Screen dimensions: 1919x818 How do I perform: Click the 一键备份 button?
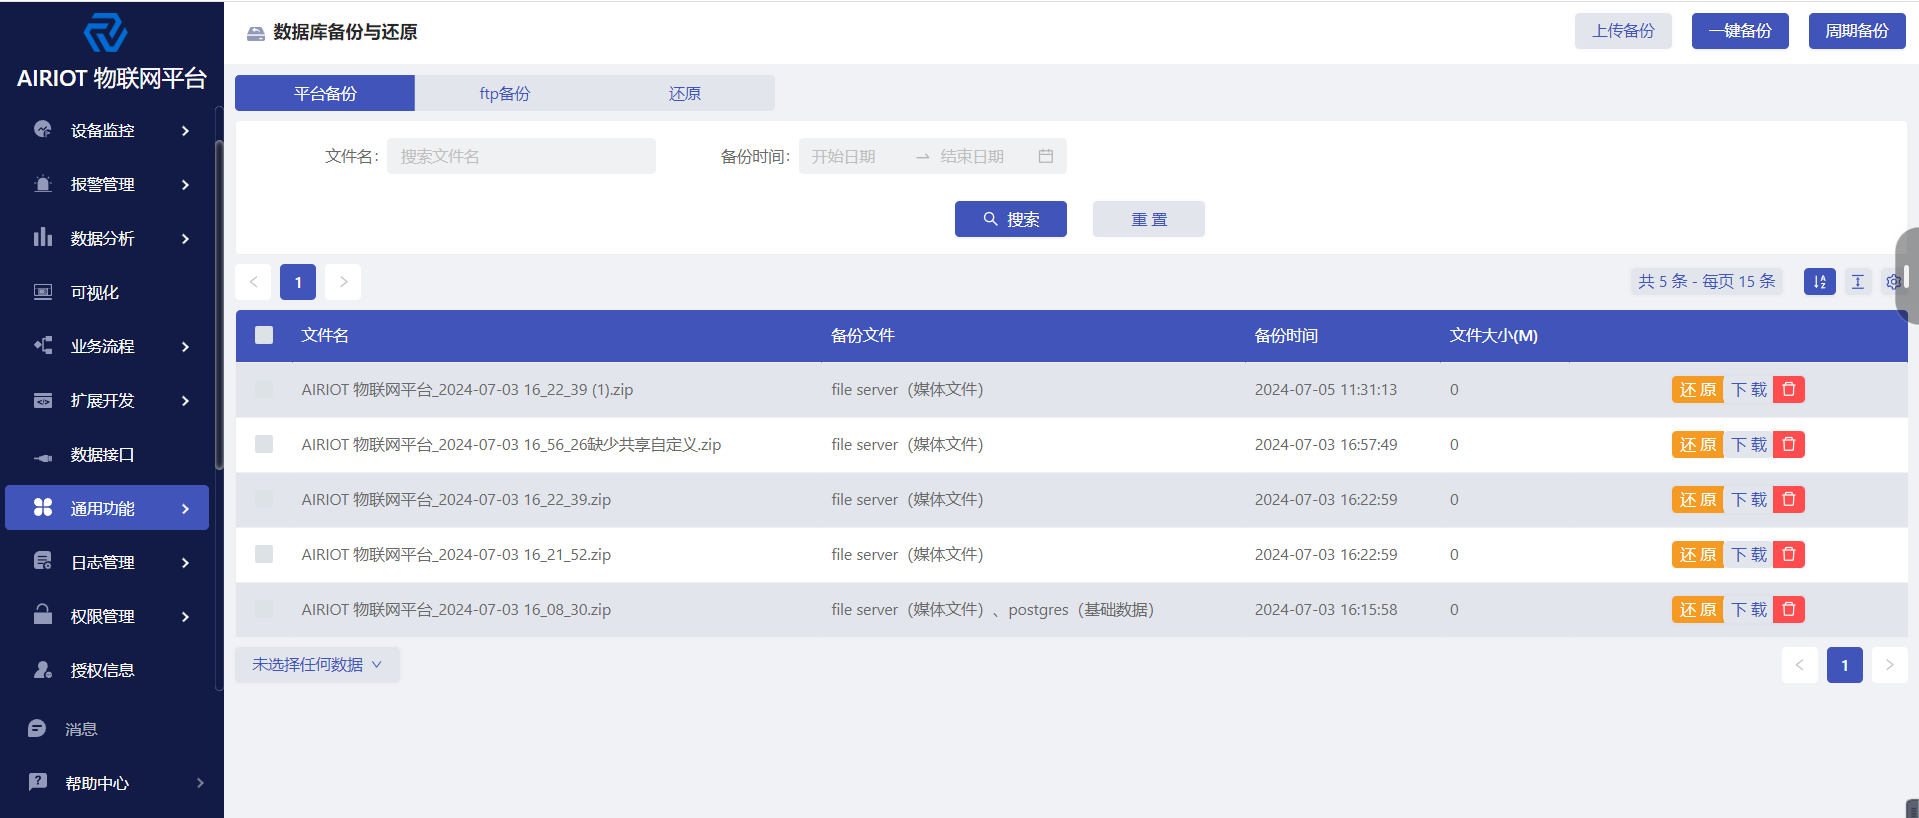tap(1740, 31)
